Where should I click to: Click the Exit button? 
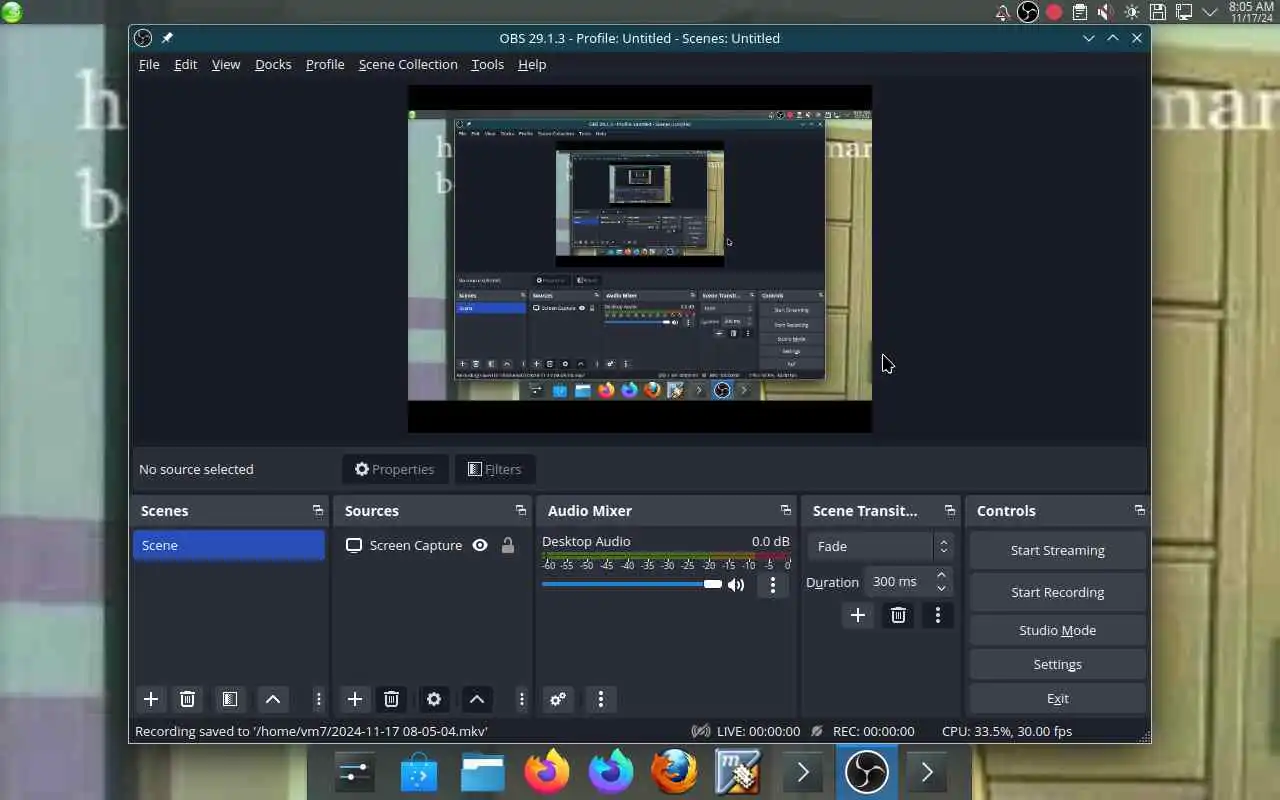(x=1057, y=698)
